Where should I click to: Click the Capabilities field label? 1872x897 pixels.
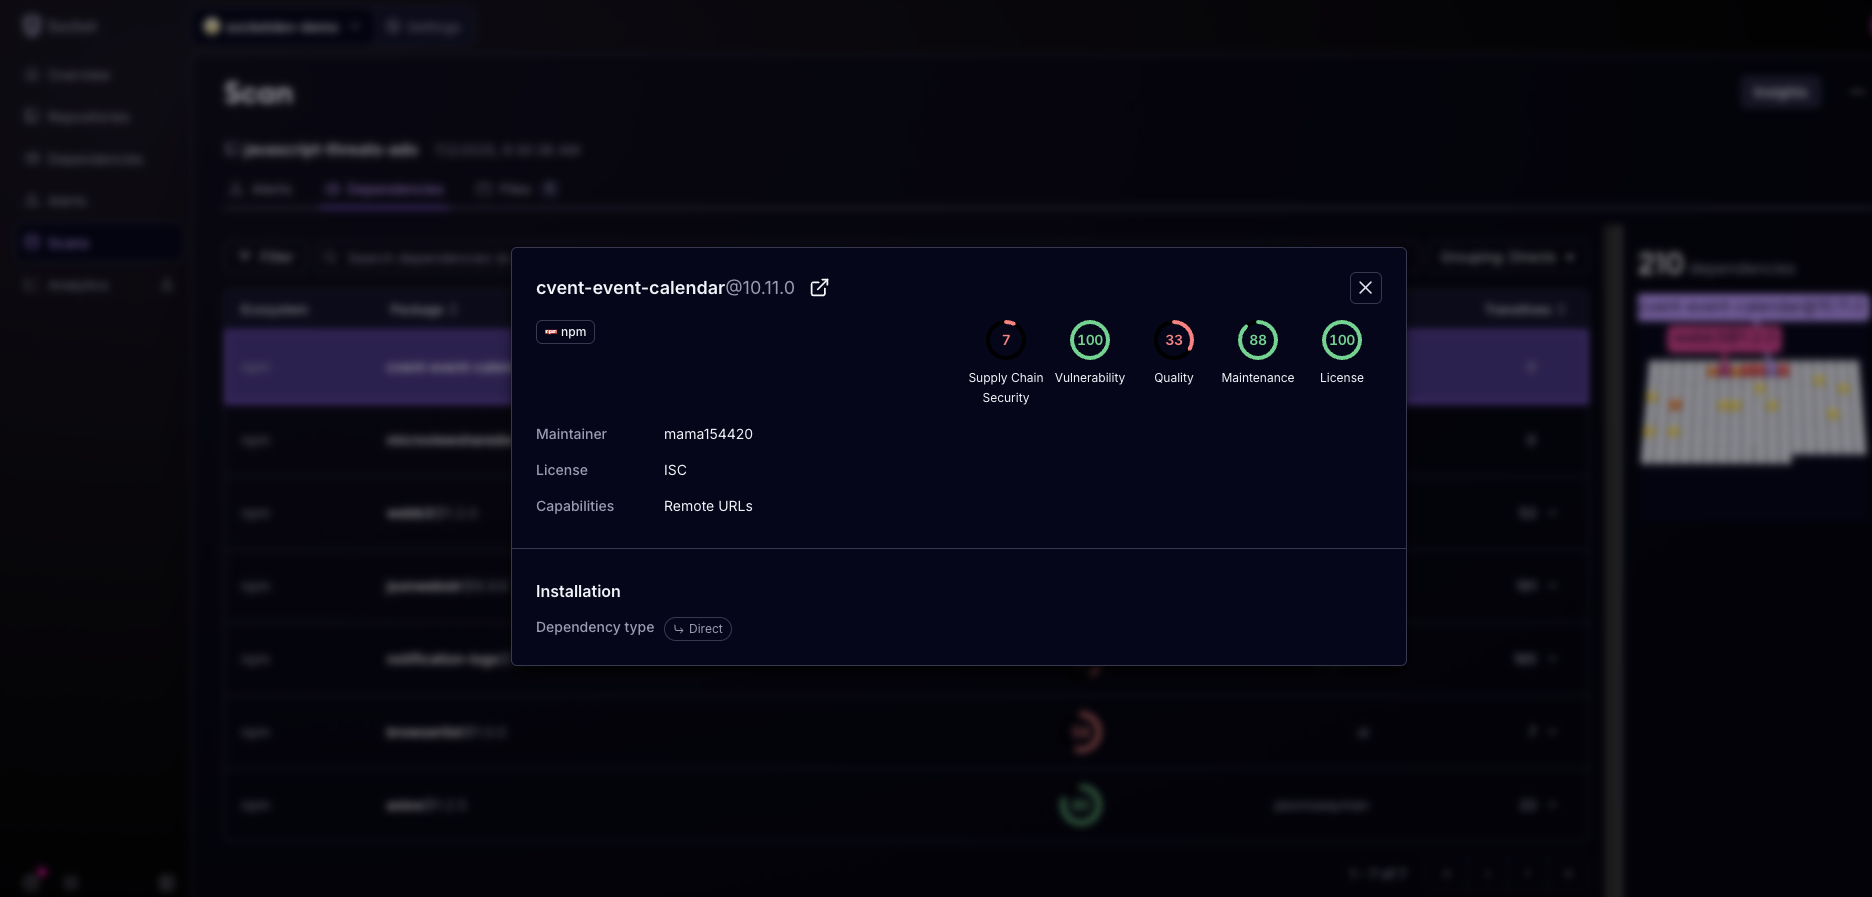[575, 506]
